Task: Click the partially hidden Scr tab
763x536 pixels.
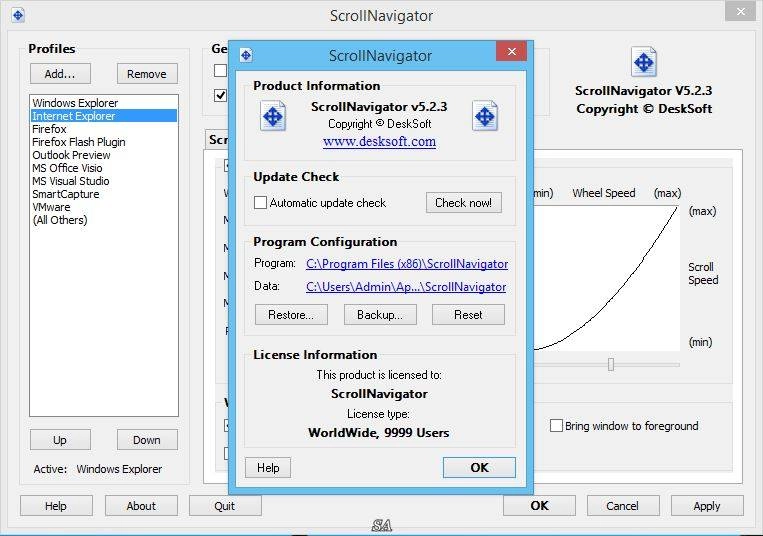Action: 218,140
